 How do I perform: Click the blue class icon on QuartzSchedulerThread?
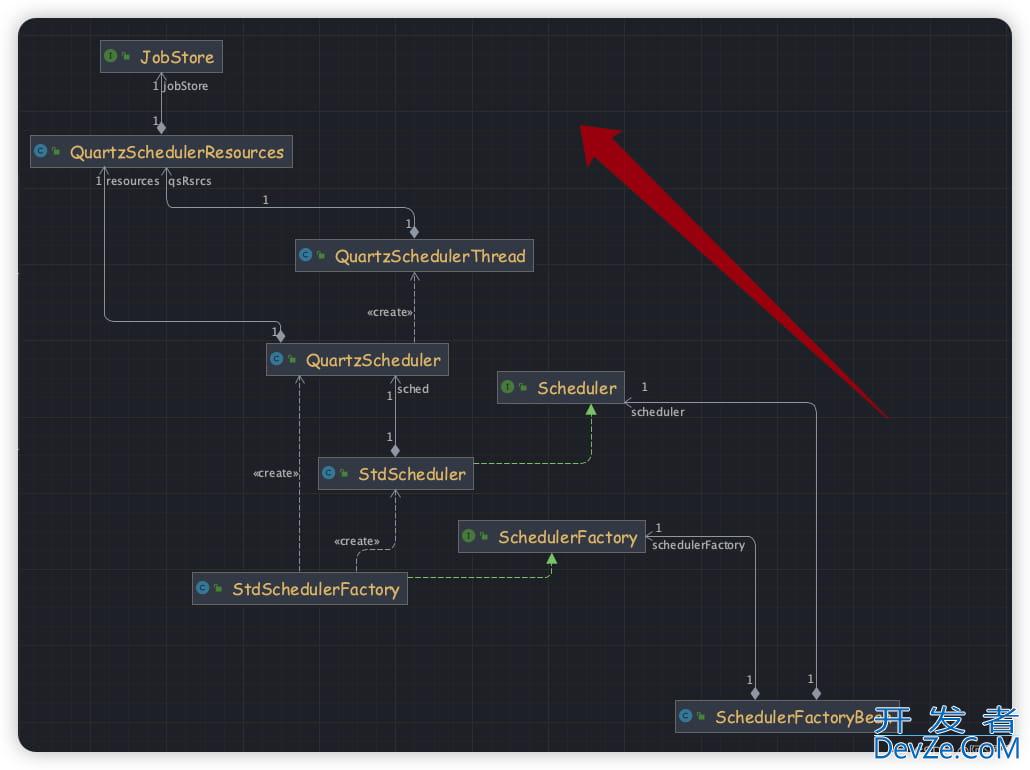pyautogui.click(x=305, y=254)
